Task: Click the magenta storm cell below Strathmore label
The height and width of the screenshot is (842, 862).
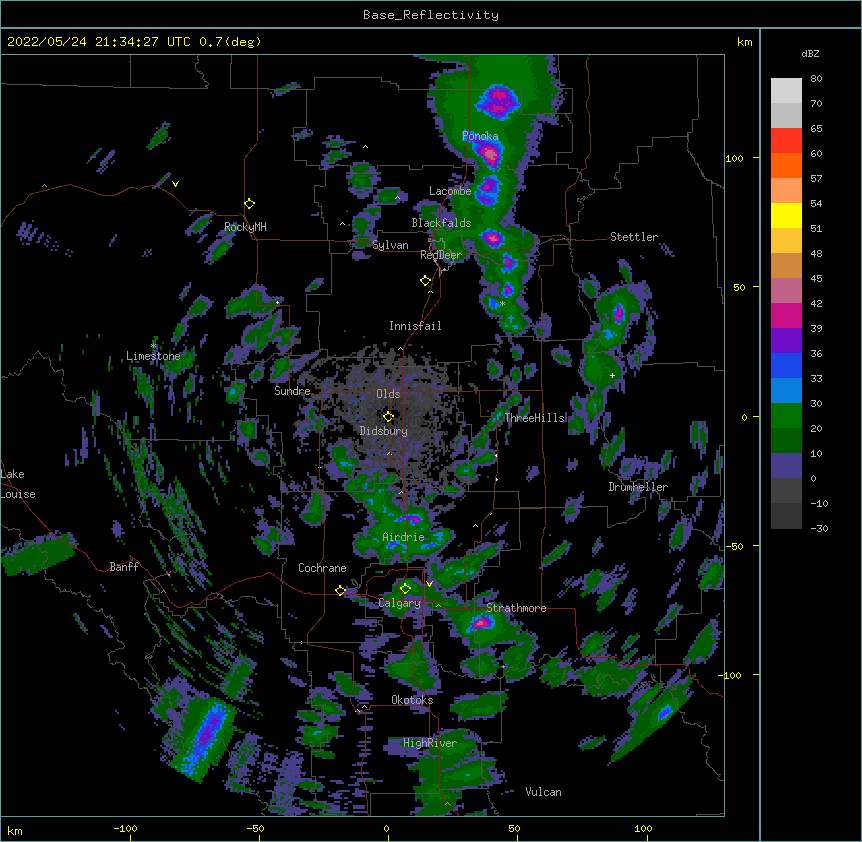Action: click(x=482, y=623)
